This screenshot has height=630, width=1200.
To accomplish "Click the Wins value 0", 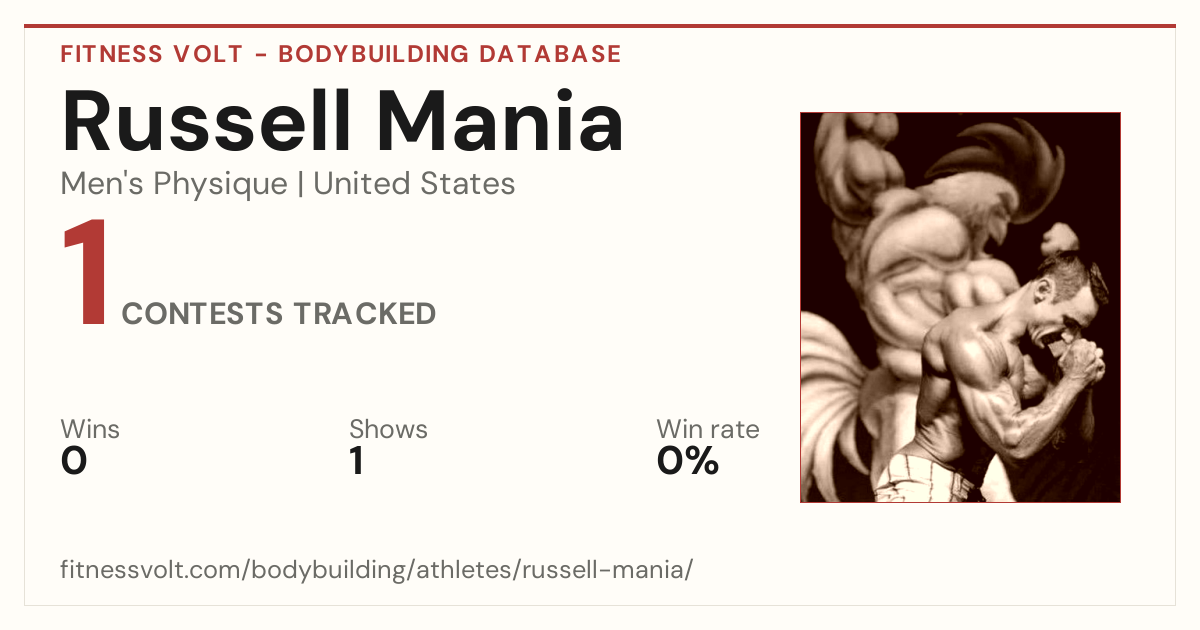I will (74, 461).
